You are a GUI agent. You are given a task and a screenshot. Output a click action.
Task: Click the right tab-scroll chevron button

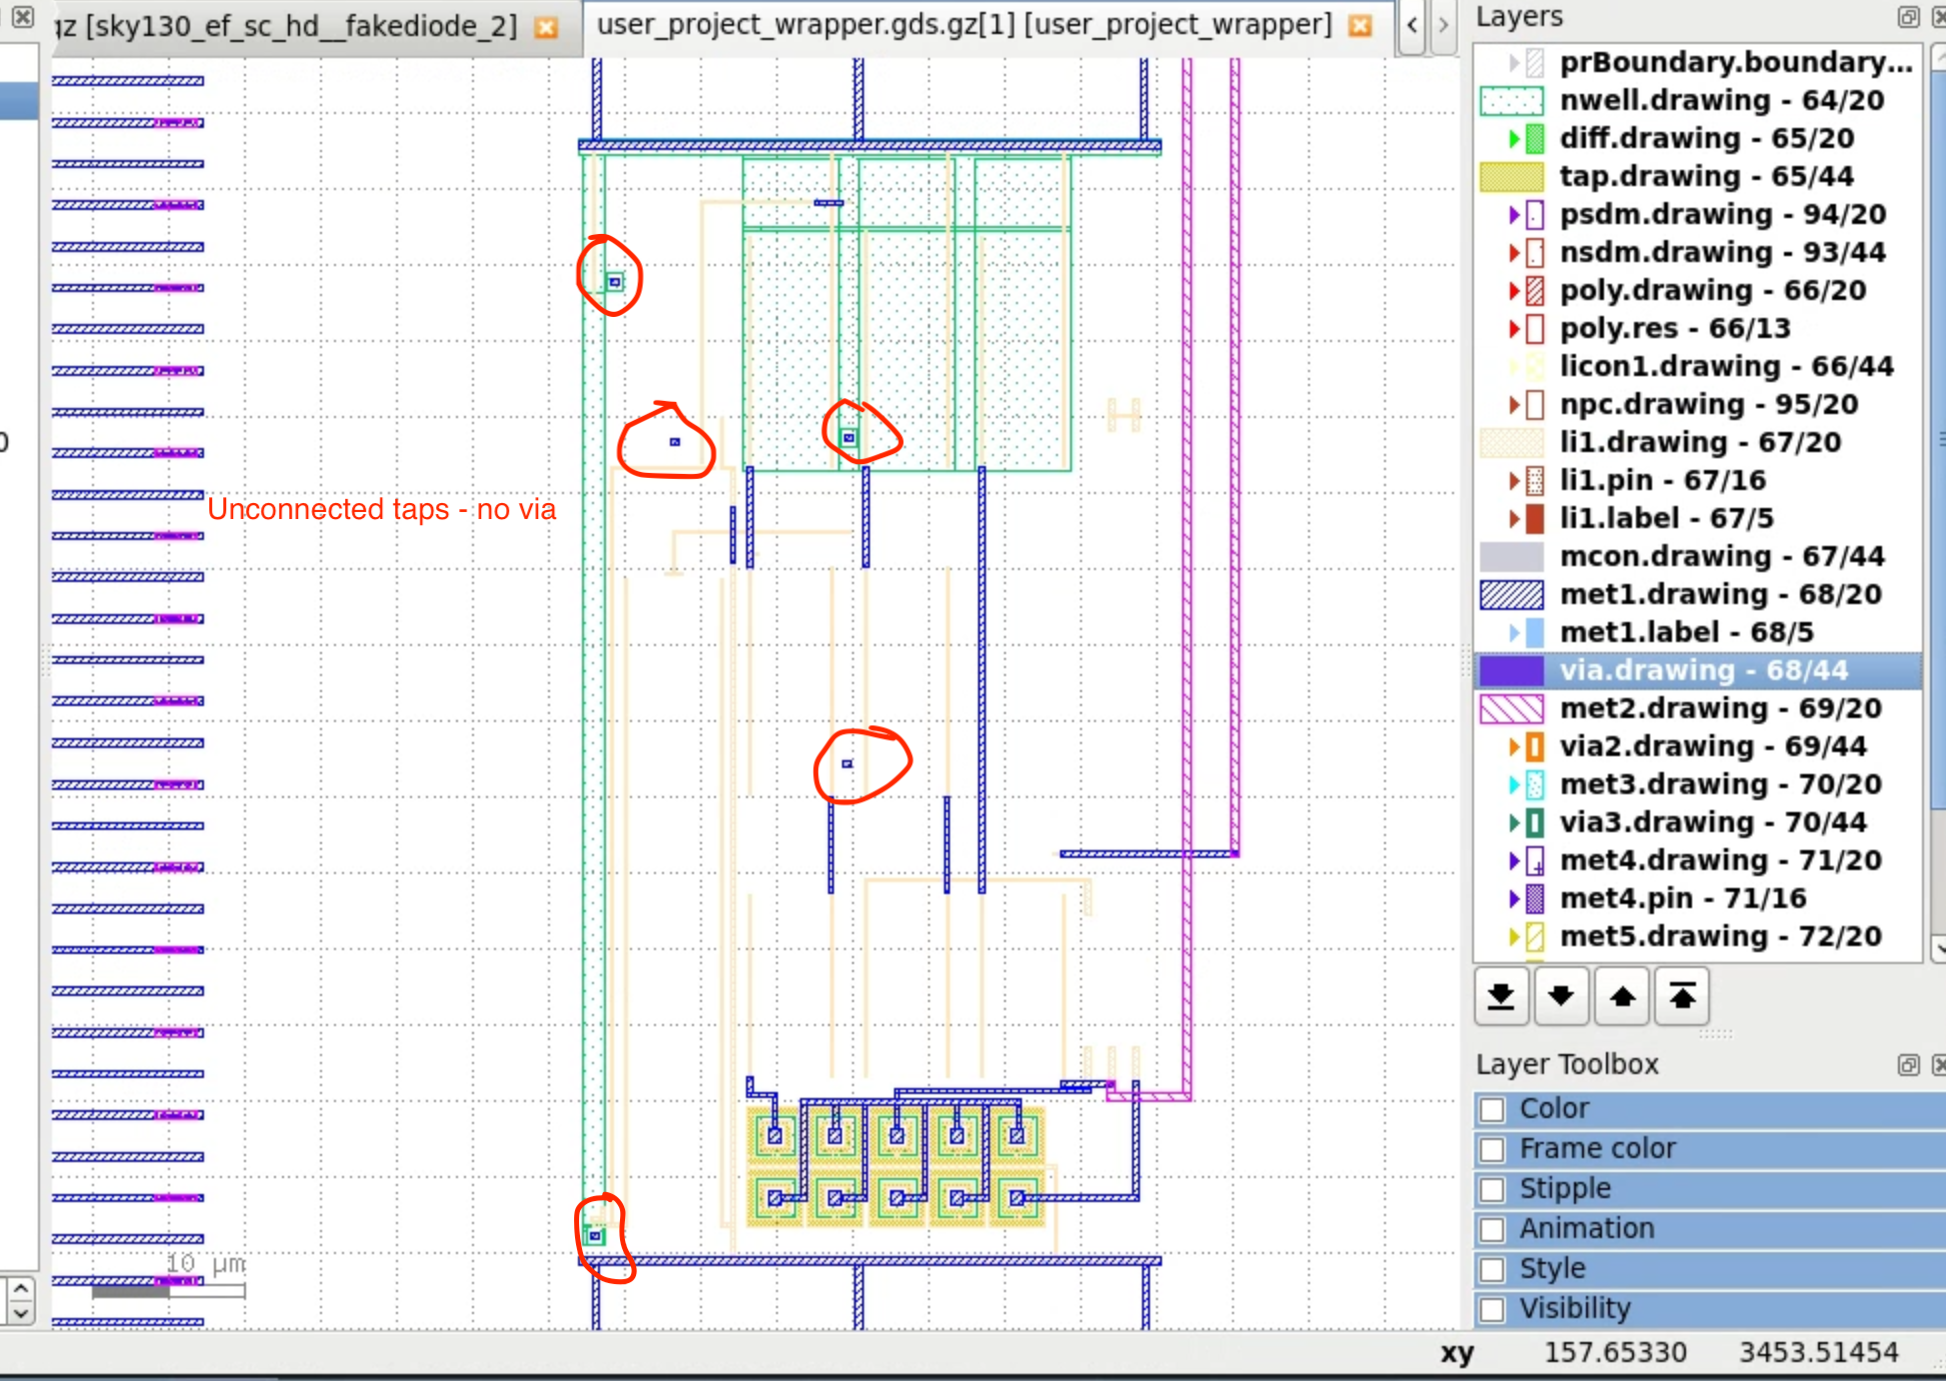pos(1443,26)
